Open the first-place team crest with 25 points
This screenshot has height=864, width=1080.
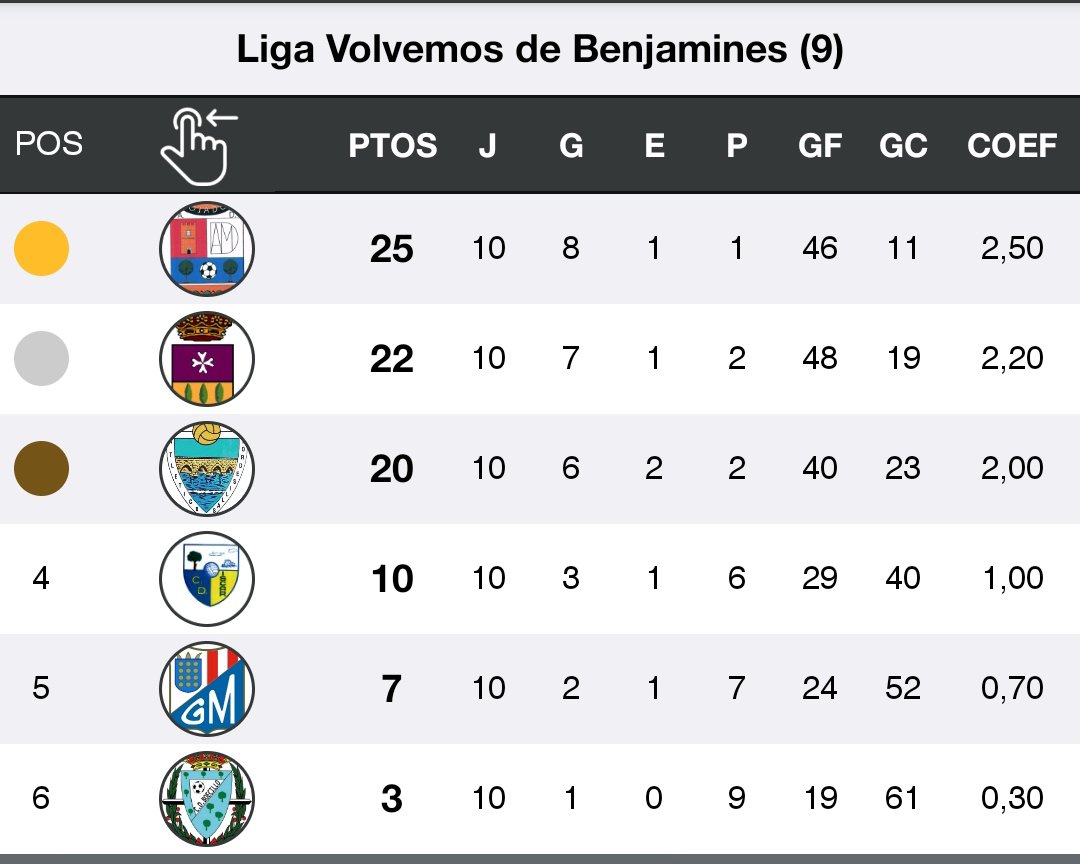pyautogui.click(x=207, y=249)
